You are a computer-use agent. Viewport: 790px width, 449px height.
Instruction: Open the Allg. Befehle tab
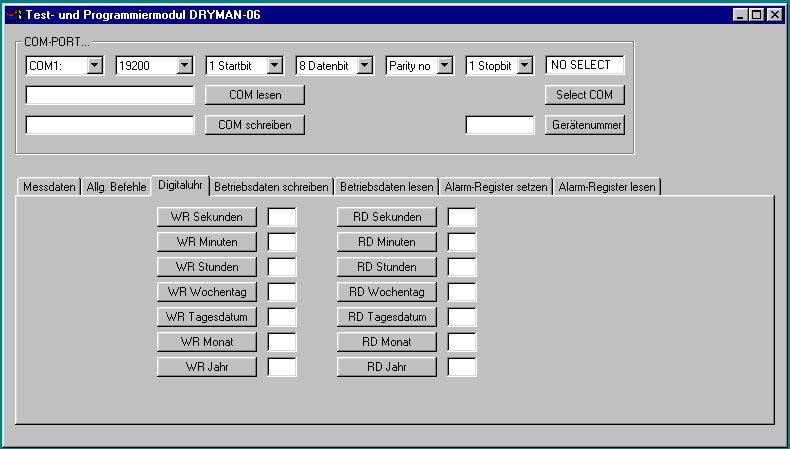116,187
